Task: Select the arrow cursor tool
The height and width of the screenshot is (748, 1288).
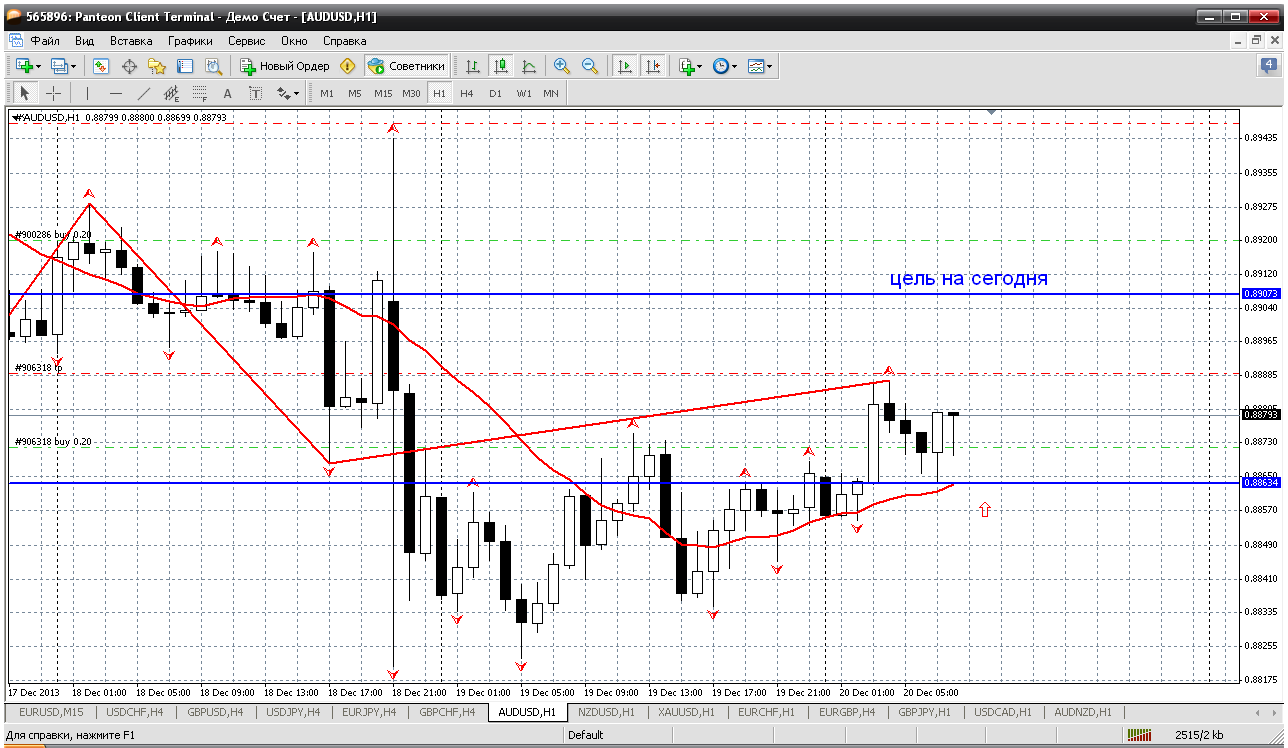Action: click(x=25, y=93)
